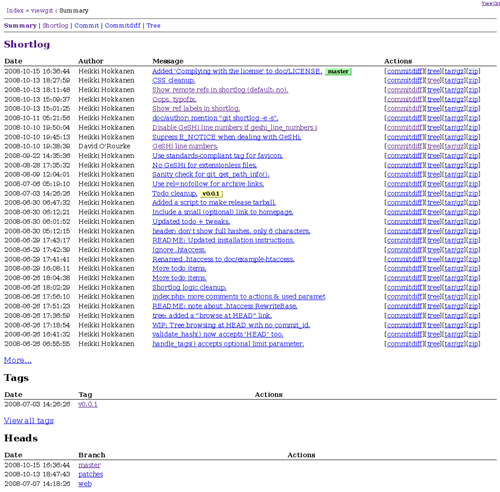500x492 pixels.
Task: Go to the Commit tab
Action: click(x=86, y=26)
